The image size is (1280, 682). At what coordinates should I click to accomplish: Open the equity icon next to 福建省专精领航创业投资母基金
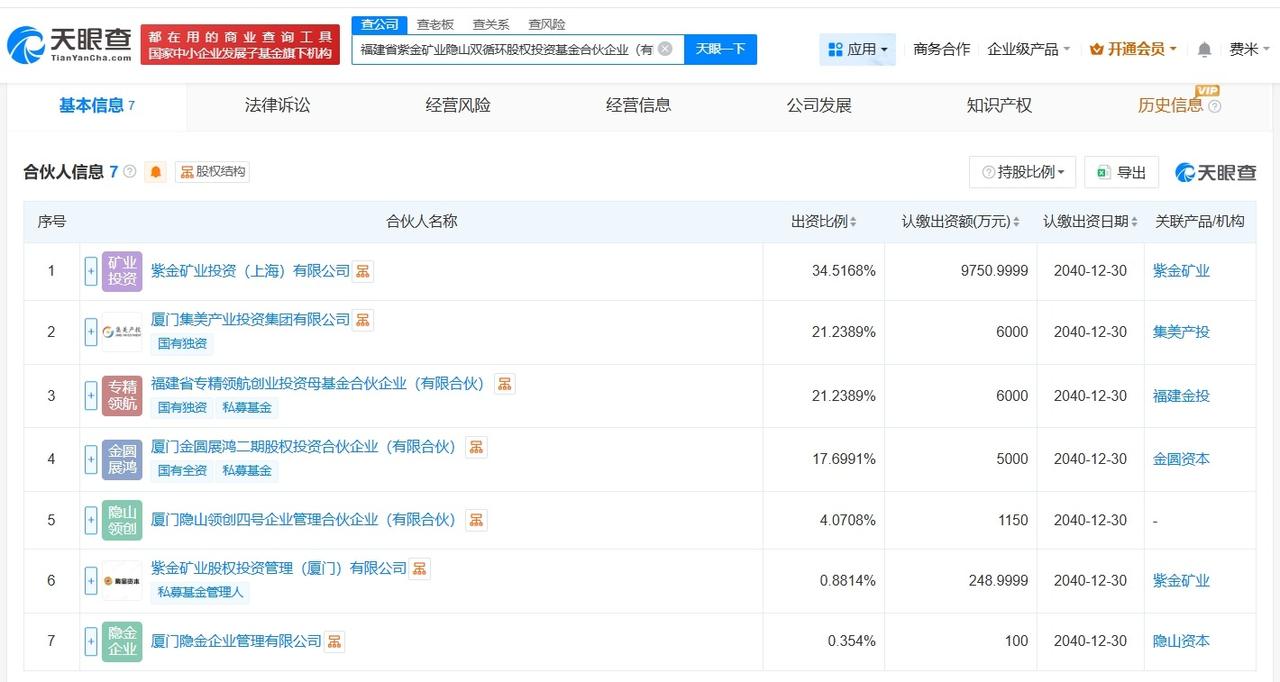505,384
